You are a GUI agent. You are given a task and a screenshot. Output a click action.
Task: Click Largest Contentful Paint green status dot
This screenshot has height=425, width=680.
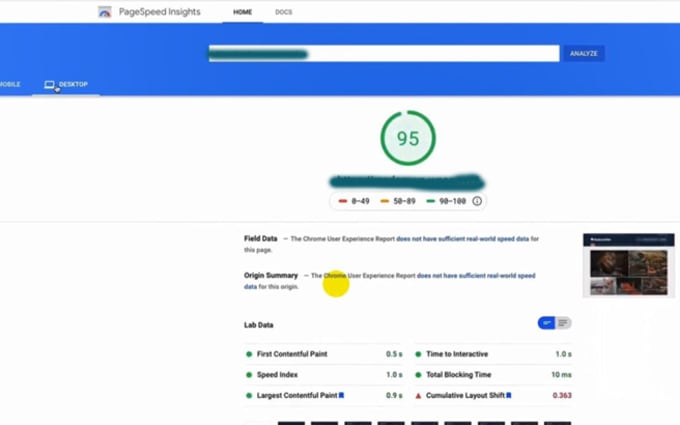(x=249, y=396)
